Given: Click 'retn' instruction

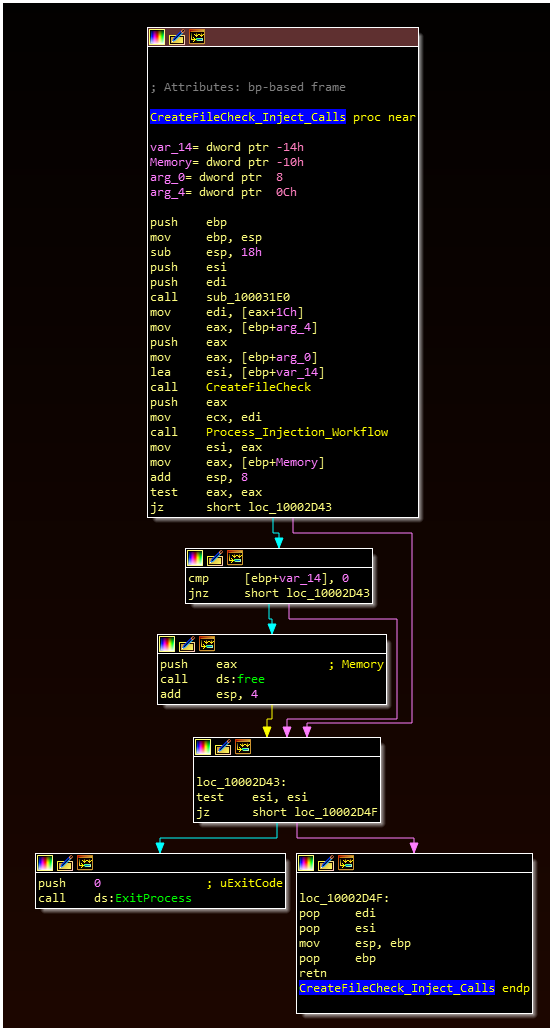Looking at the screenshot, I should coord(313,974).
